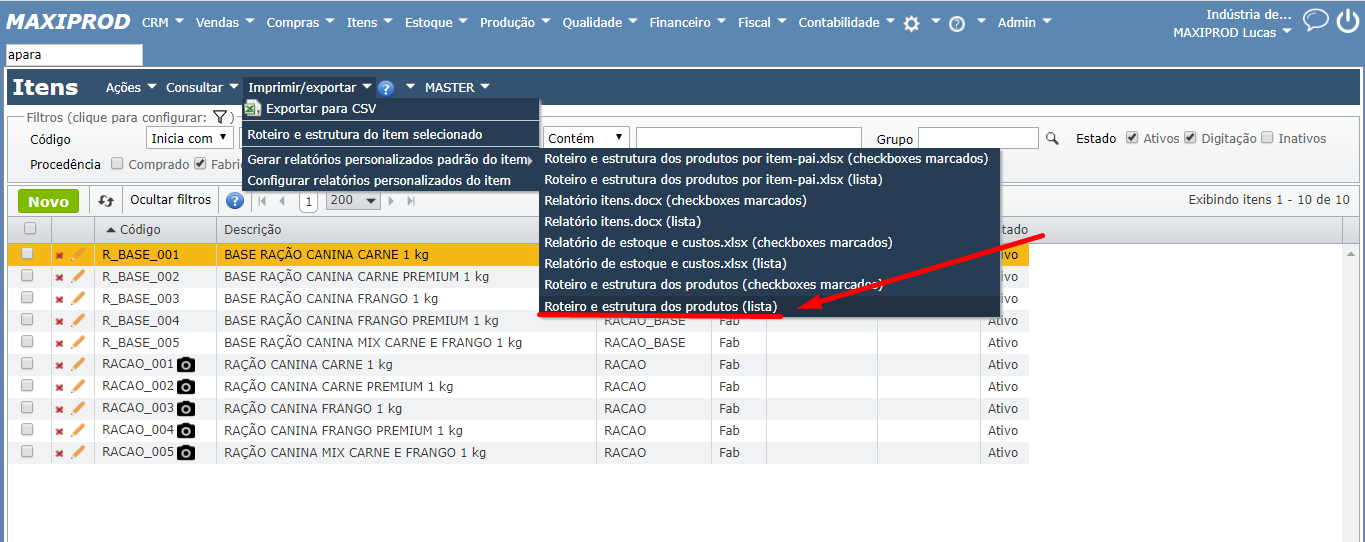Check the row checkbox for R_BASE_001
Viewport: 1365px width, 542px height.
click(28, 254)
